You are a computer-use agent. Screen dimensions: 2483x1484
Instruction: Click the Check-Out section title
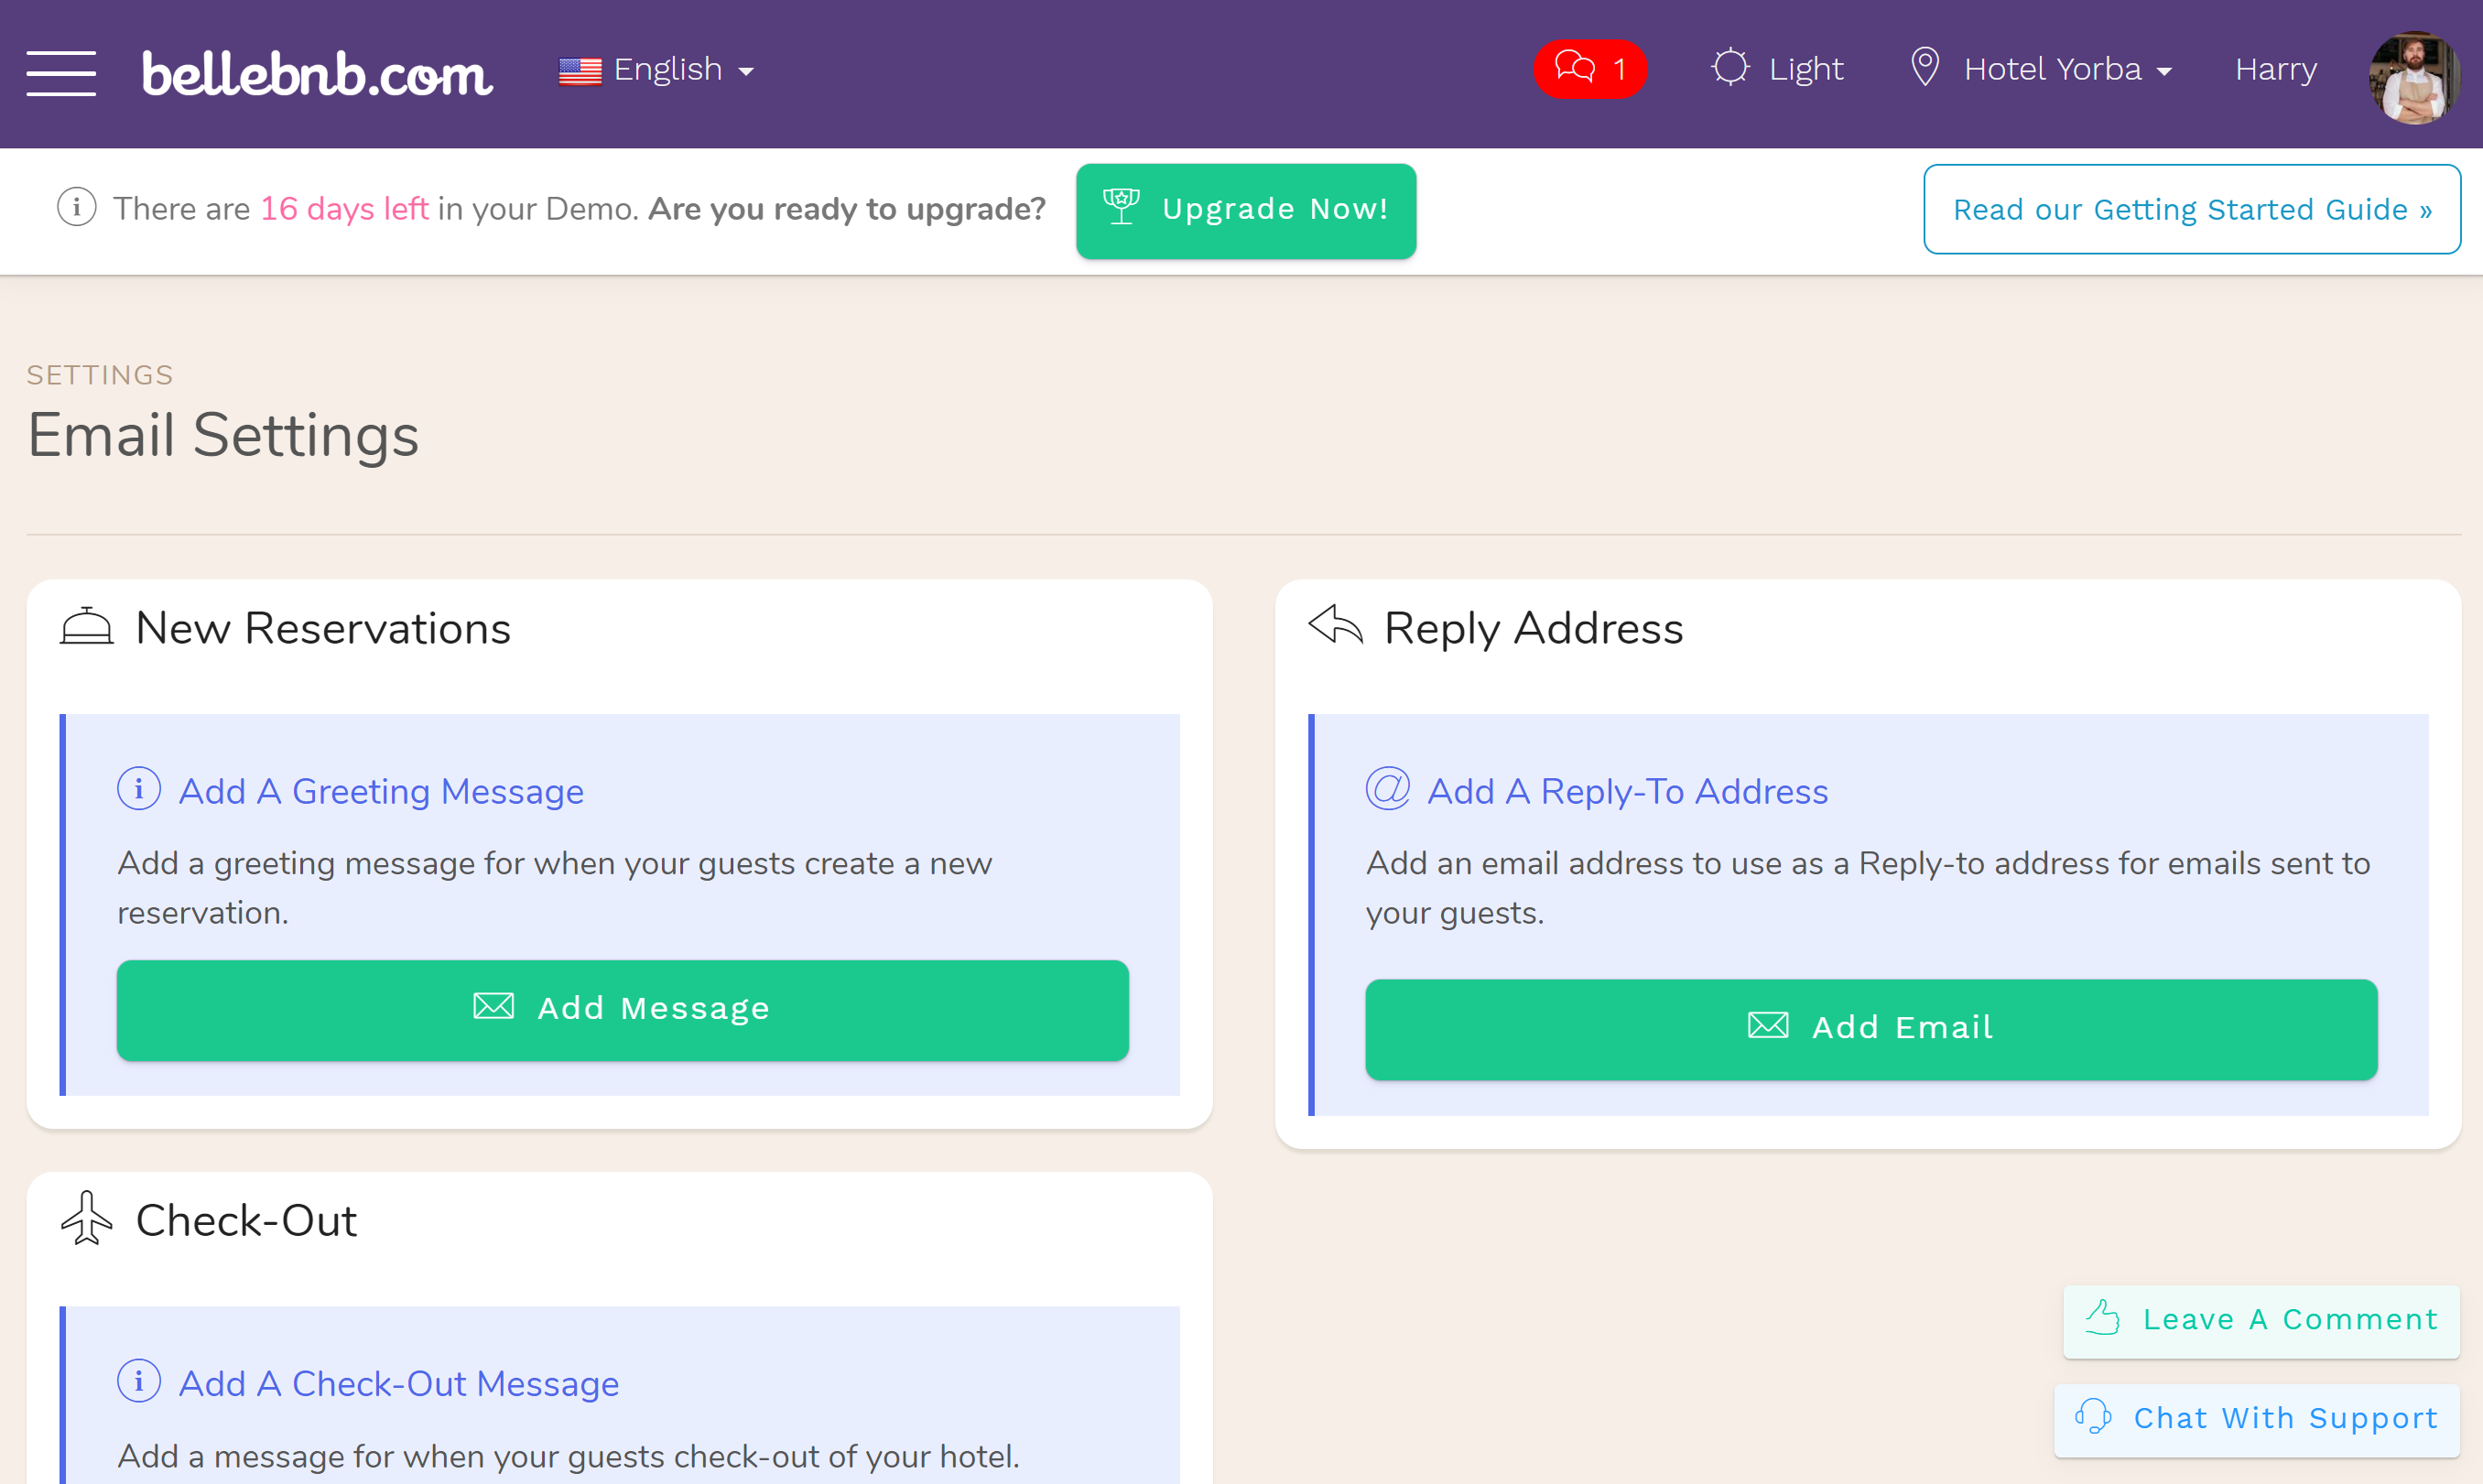pos(246,1220)
